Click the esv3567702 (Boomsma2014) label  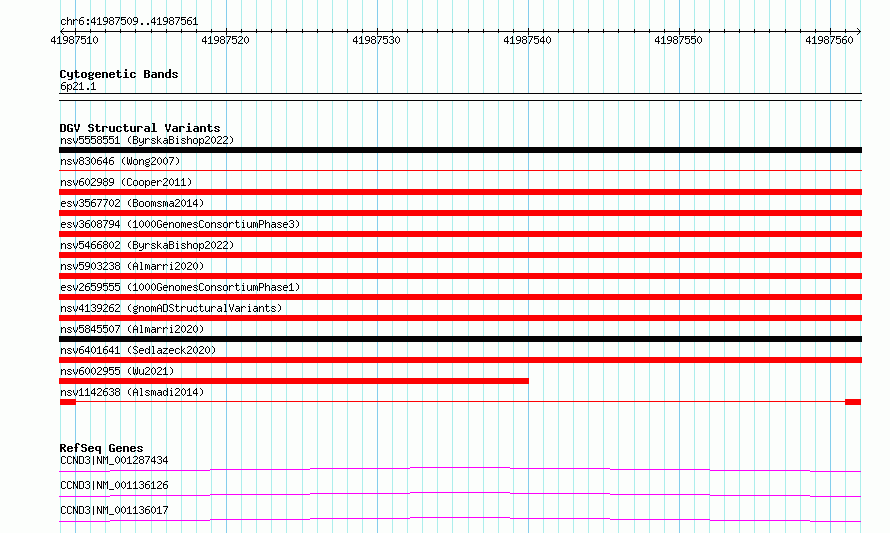(132, 203)
